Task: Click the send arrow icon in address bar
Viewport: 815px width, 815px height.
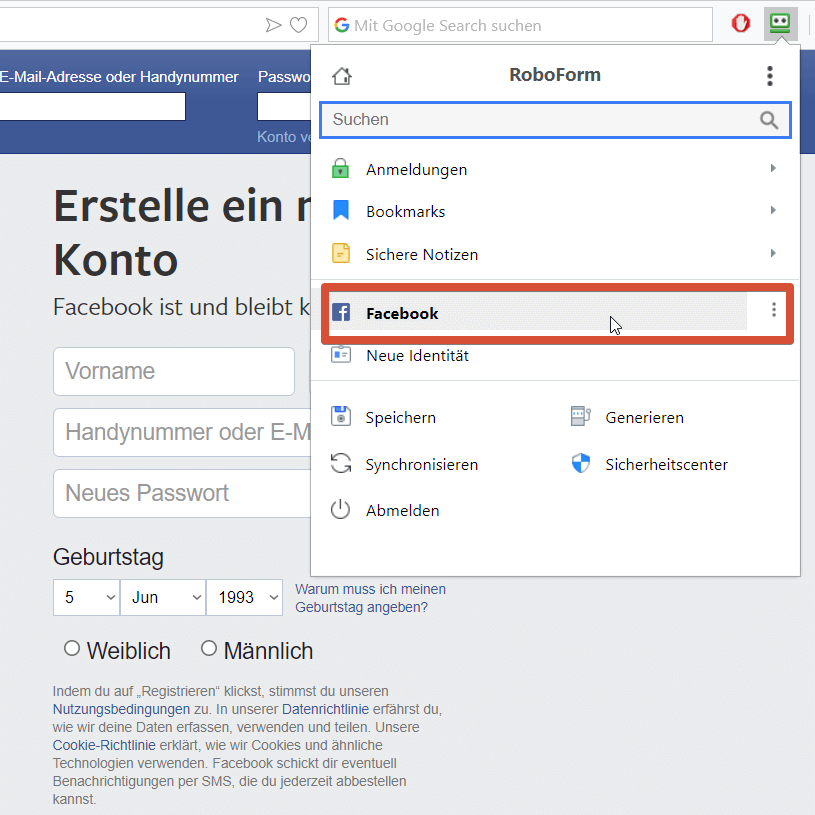Action: pos(273,25)
